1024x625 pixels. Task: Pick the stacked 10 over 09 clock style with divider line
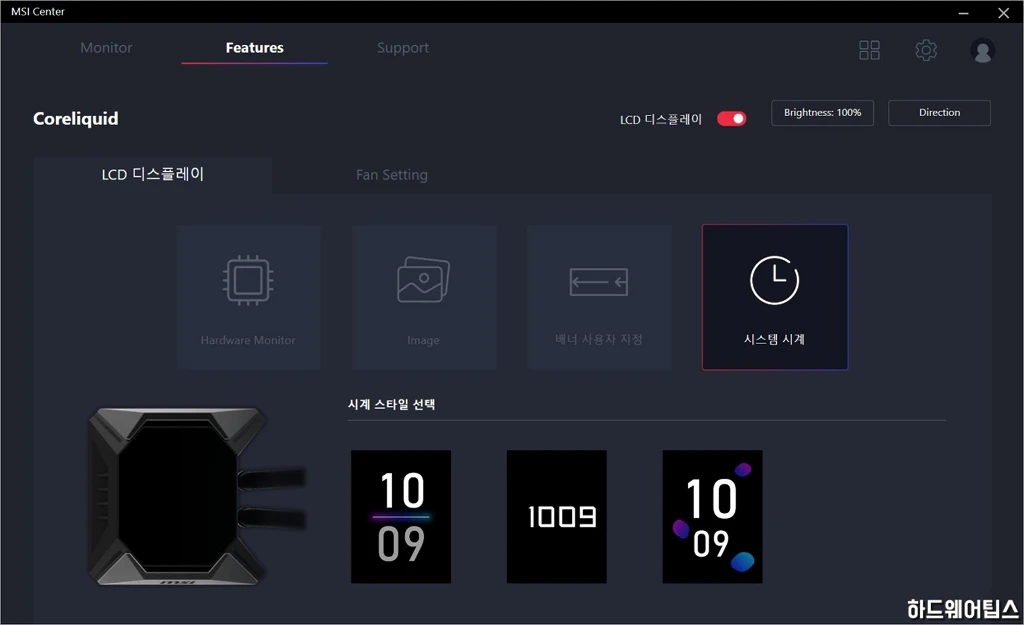[x=401, y=517]
